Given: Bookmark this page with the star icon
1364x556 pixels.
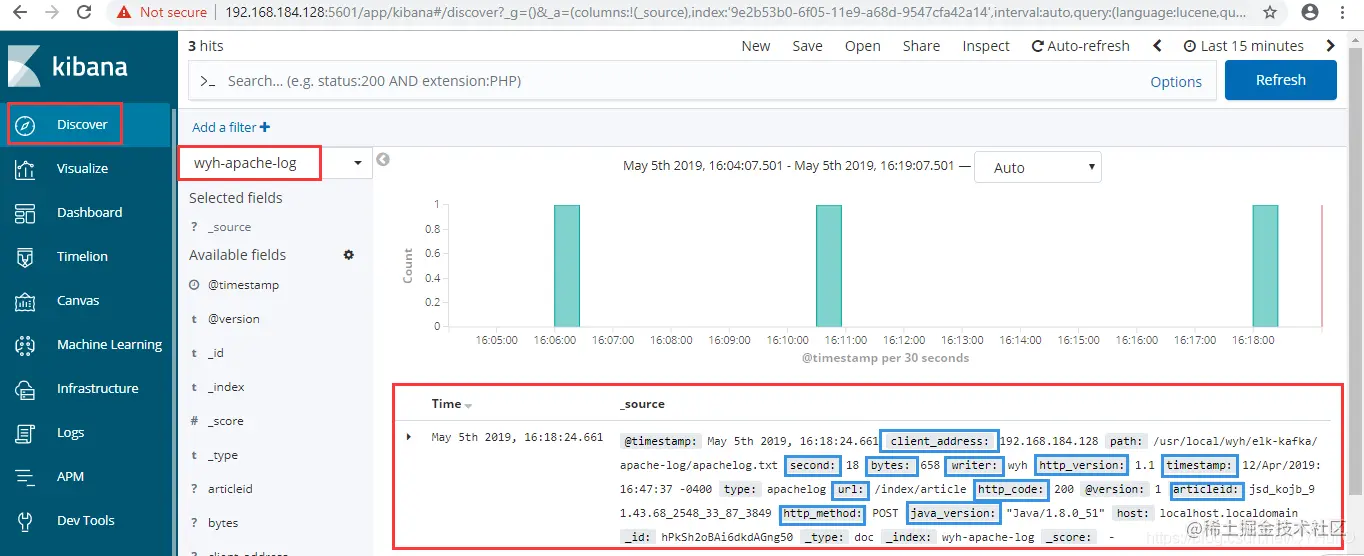Looking at the screenshot, I should (1270, 13).
